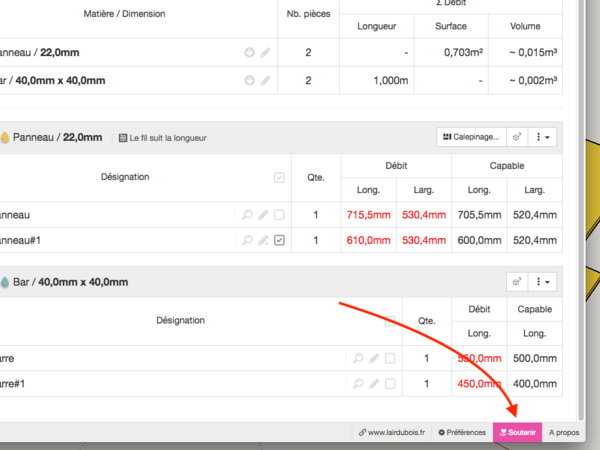Click the circle arrow icon in Panneau 22,0mm summary row
Image resolution: width=600 pixels, height=450 pixels.
tap(249, 52)
